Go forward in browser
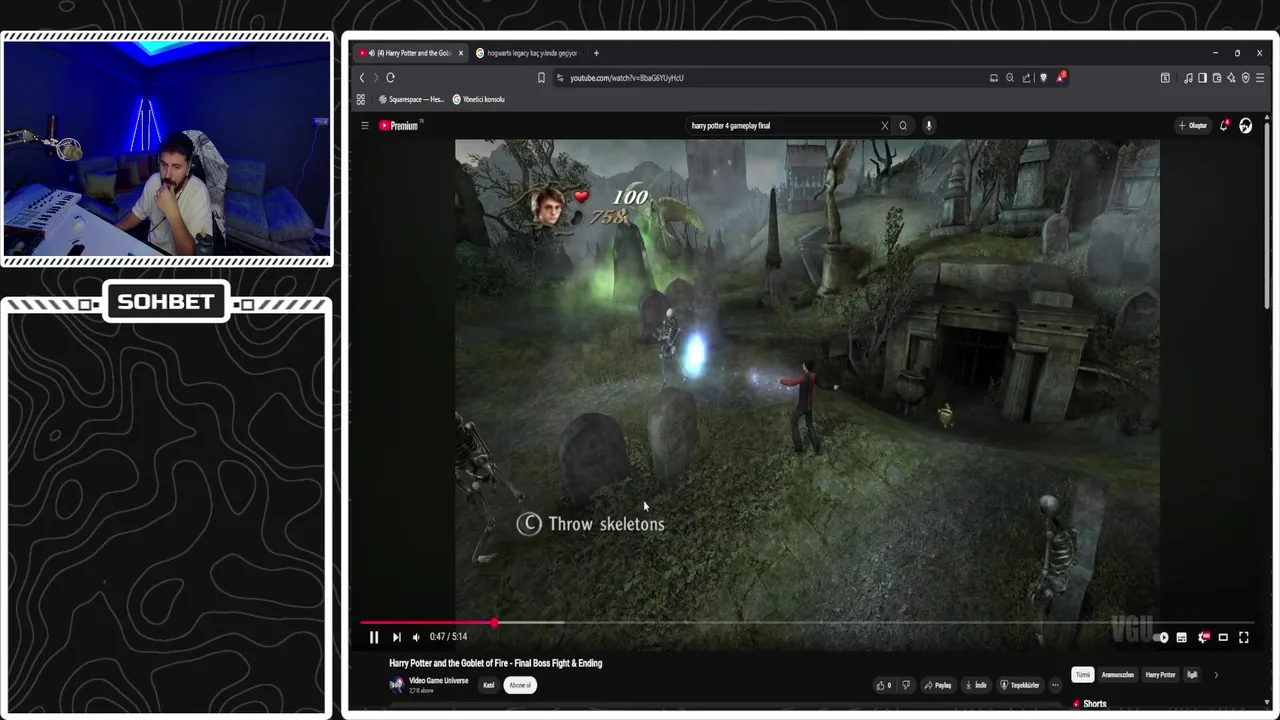 376,78
